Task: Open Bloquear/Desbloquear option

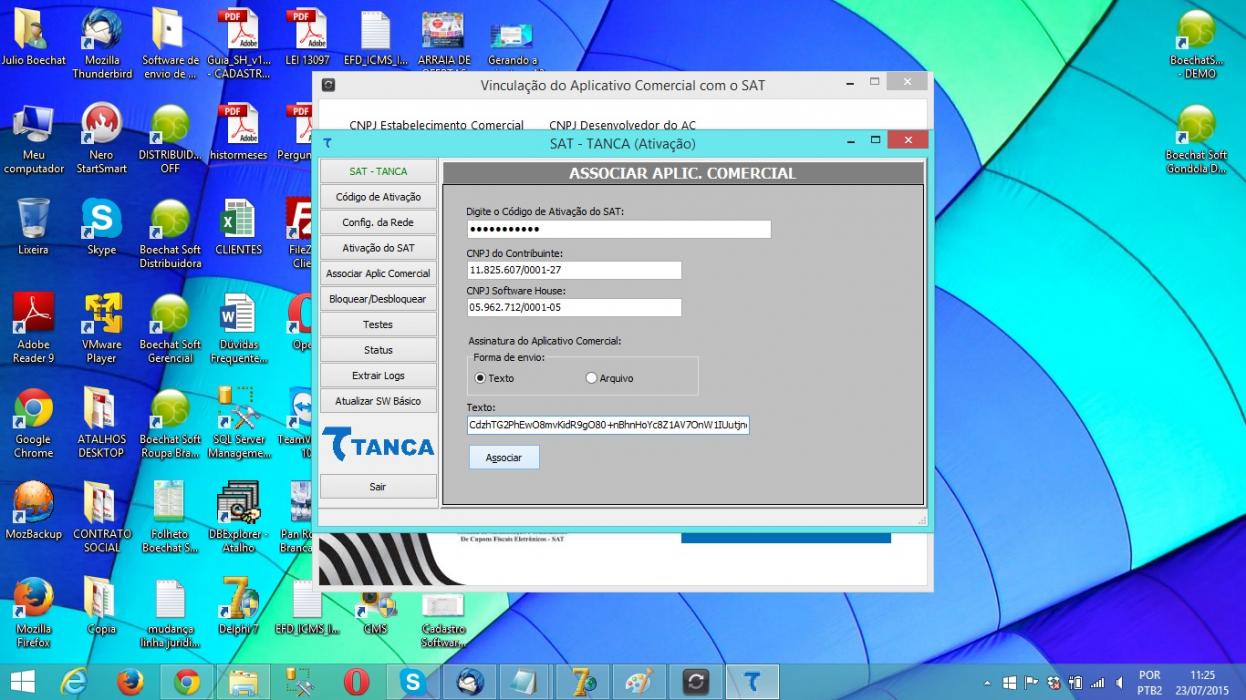Action: 378,299
